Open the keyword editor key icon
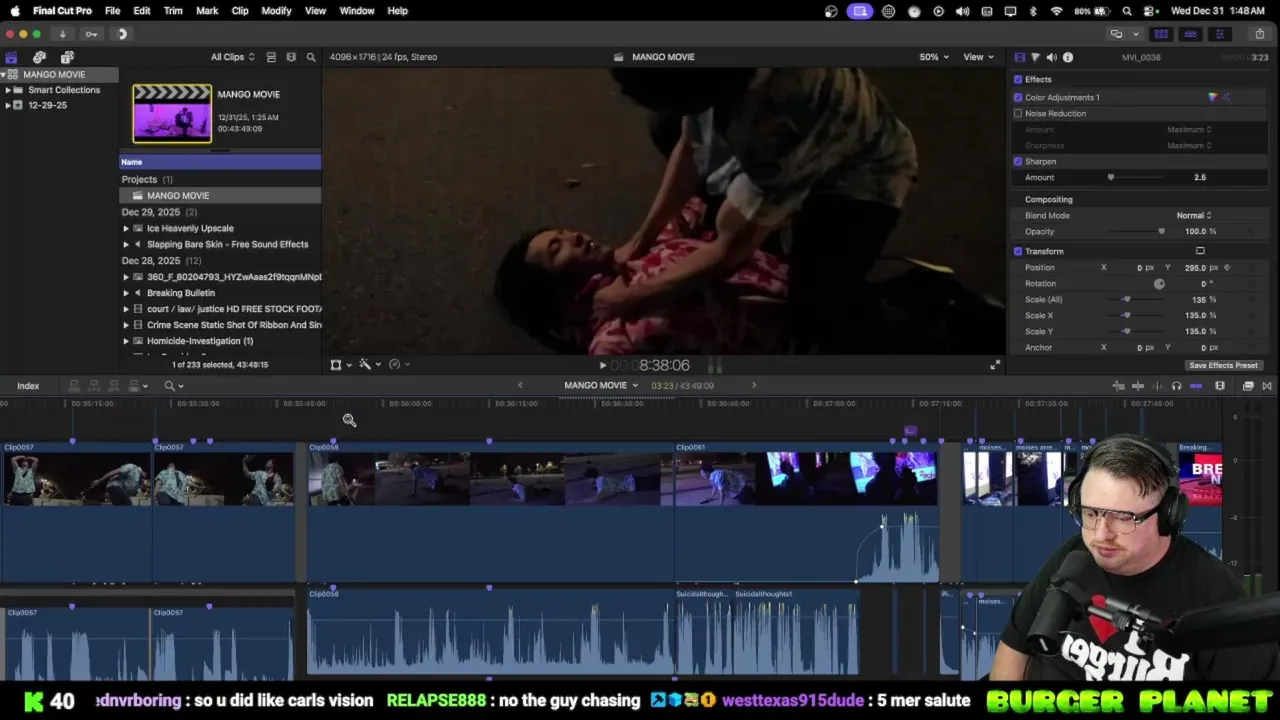The height and width of the screenshot is (720, 1280). tap(91, 34)
